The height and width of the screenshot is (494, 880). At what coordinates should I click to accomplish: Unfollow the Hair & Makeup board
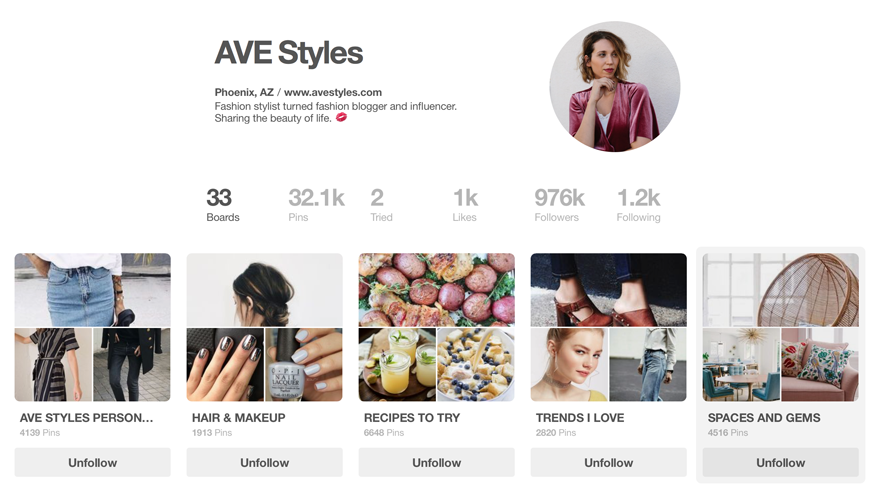click(264, 463)
